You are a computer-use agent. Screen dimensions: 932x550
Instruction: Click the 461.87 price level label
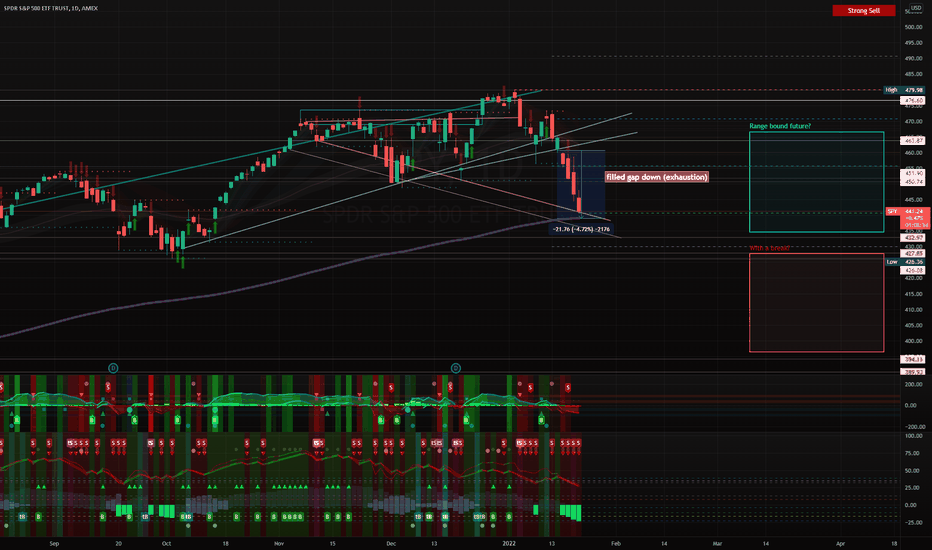pyautogui.click(x=913, y=141)
